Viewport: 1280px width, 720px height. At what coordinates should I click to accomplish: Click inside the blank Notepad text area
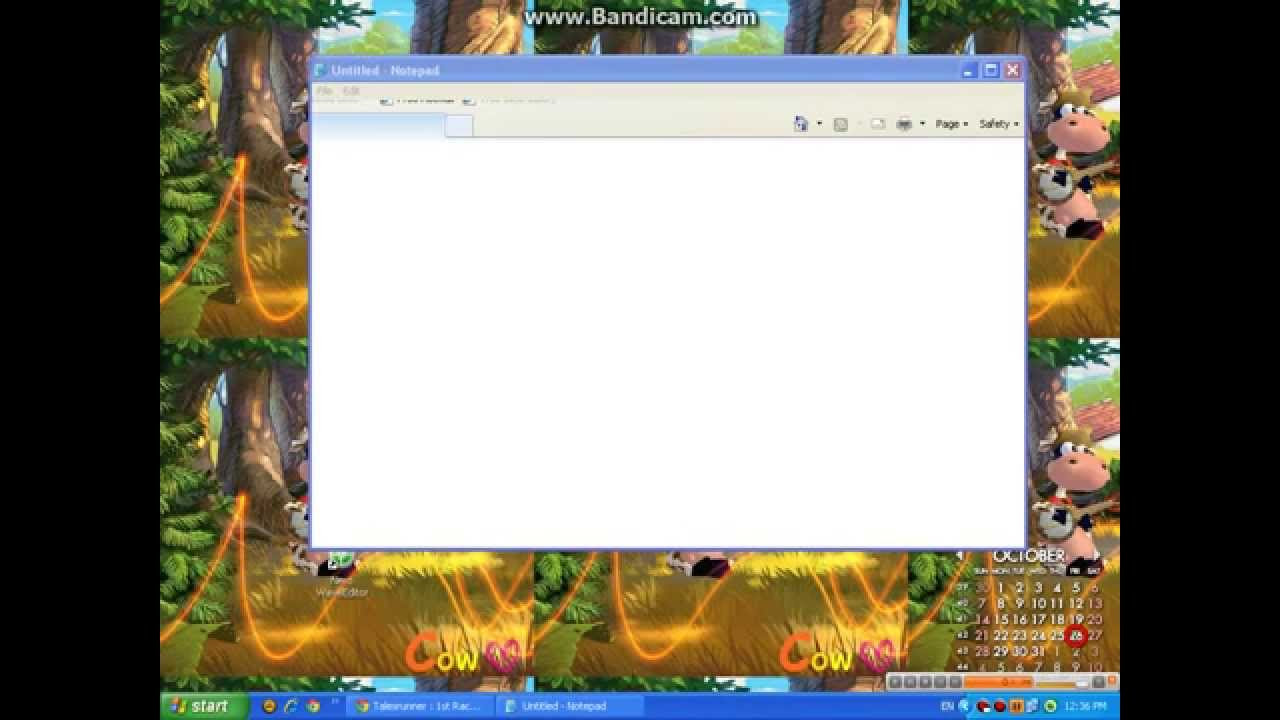(667, 340)
